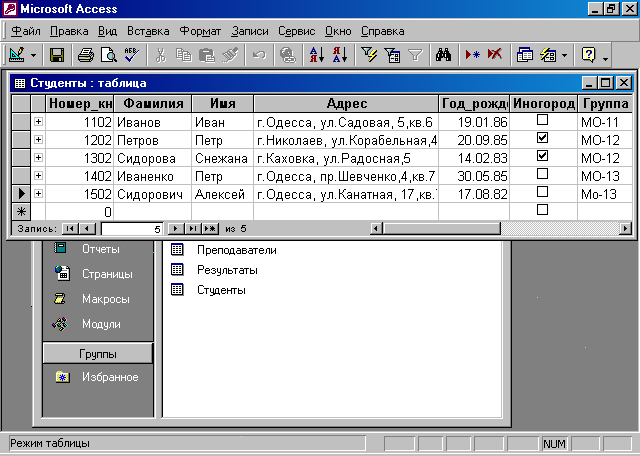This screenshot has height=456, width=640.
Task: Expand subdatasheet for record 1502
Action: (38, 194)
